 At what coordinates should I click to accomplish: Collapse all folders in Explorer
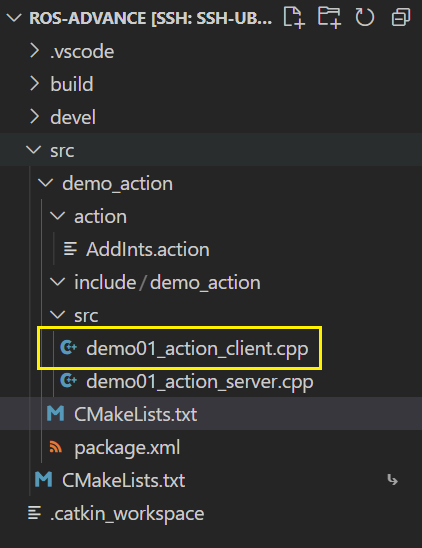click(x=401, y=17)
